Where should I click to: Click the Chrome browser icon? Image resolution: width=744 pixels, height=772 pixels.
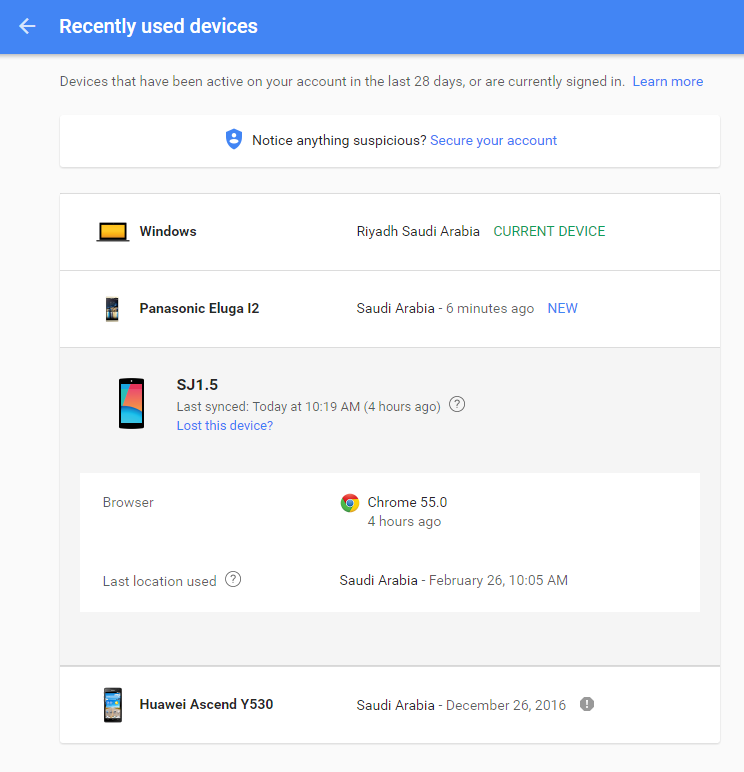(350, 503)
